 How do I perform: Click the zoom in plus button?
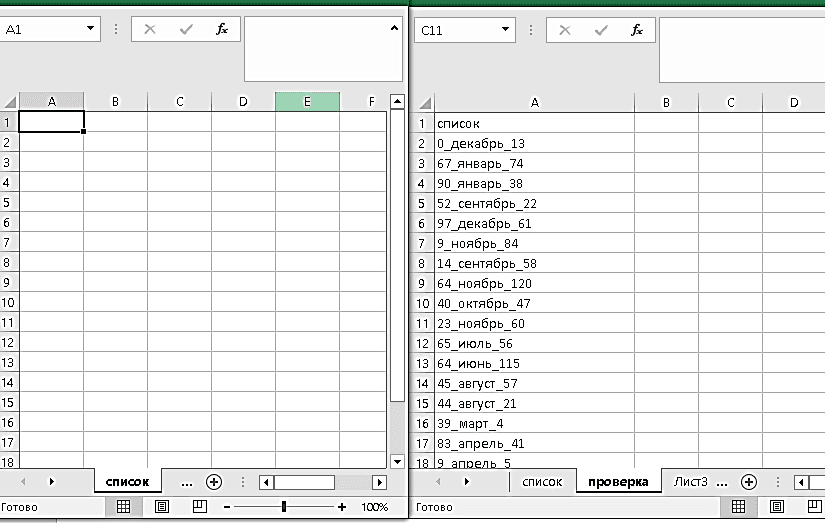(342, 507)
